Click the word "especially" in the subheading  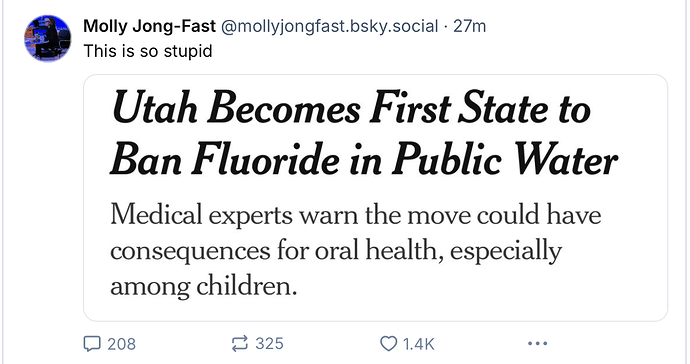click(506, 252)
